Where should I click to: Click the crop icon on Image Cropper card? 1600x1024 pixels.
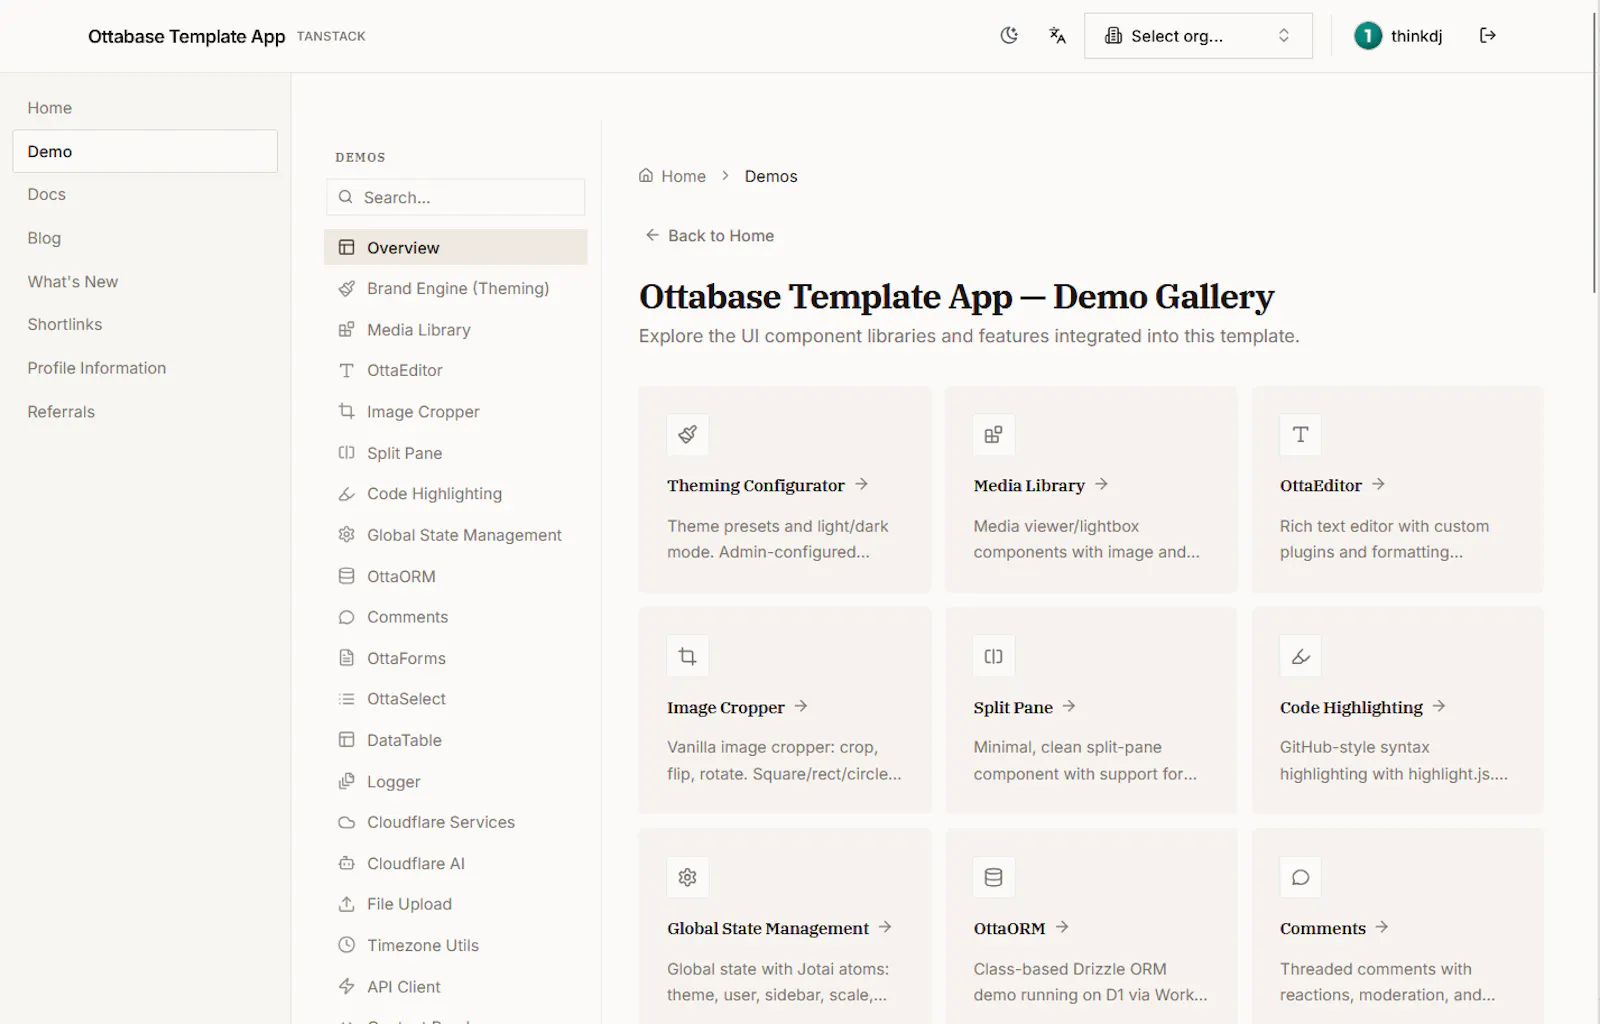point(688,656)
